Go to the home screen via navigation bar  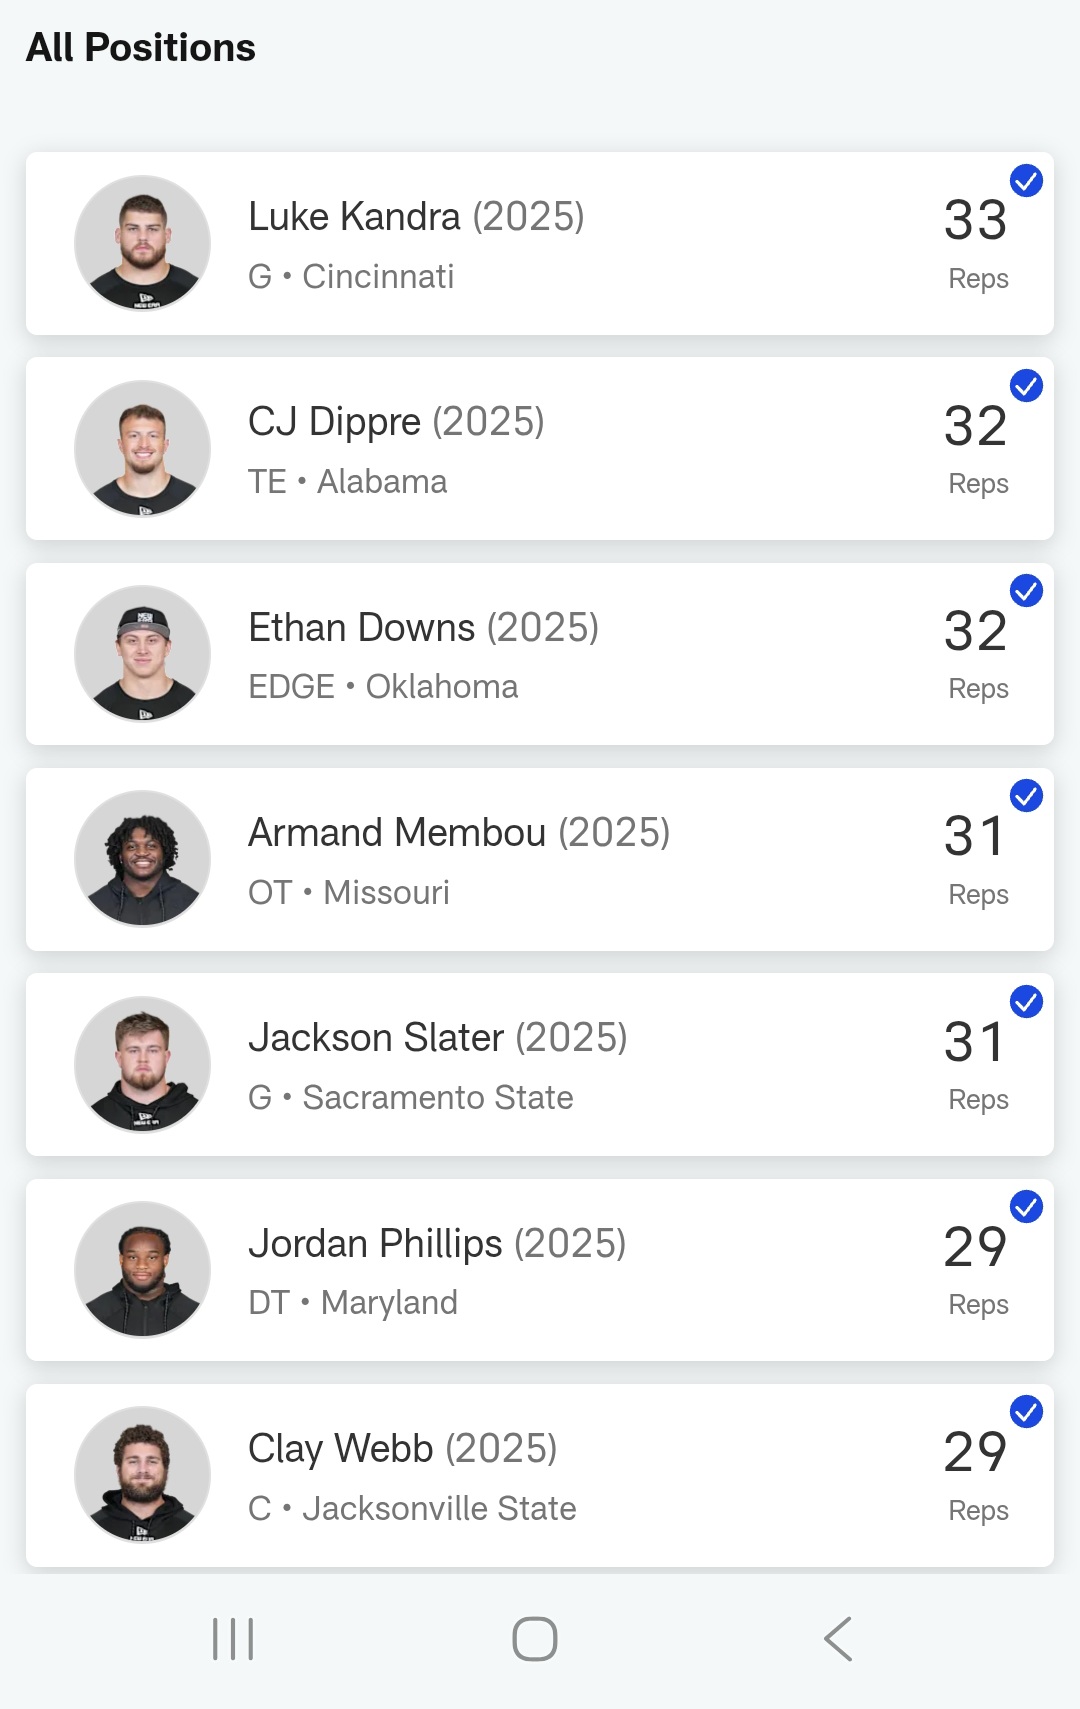[535, 1639]
